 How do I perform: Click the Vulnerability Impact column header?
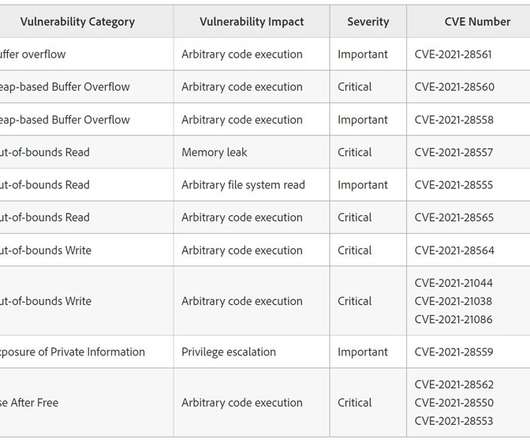(x=251, y=22)
